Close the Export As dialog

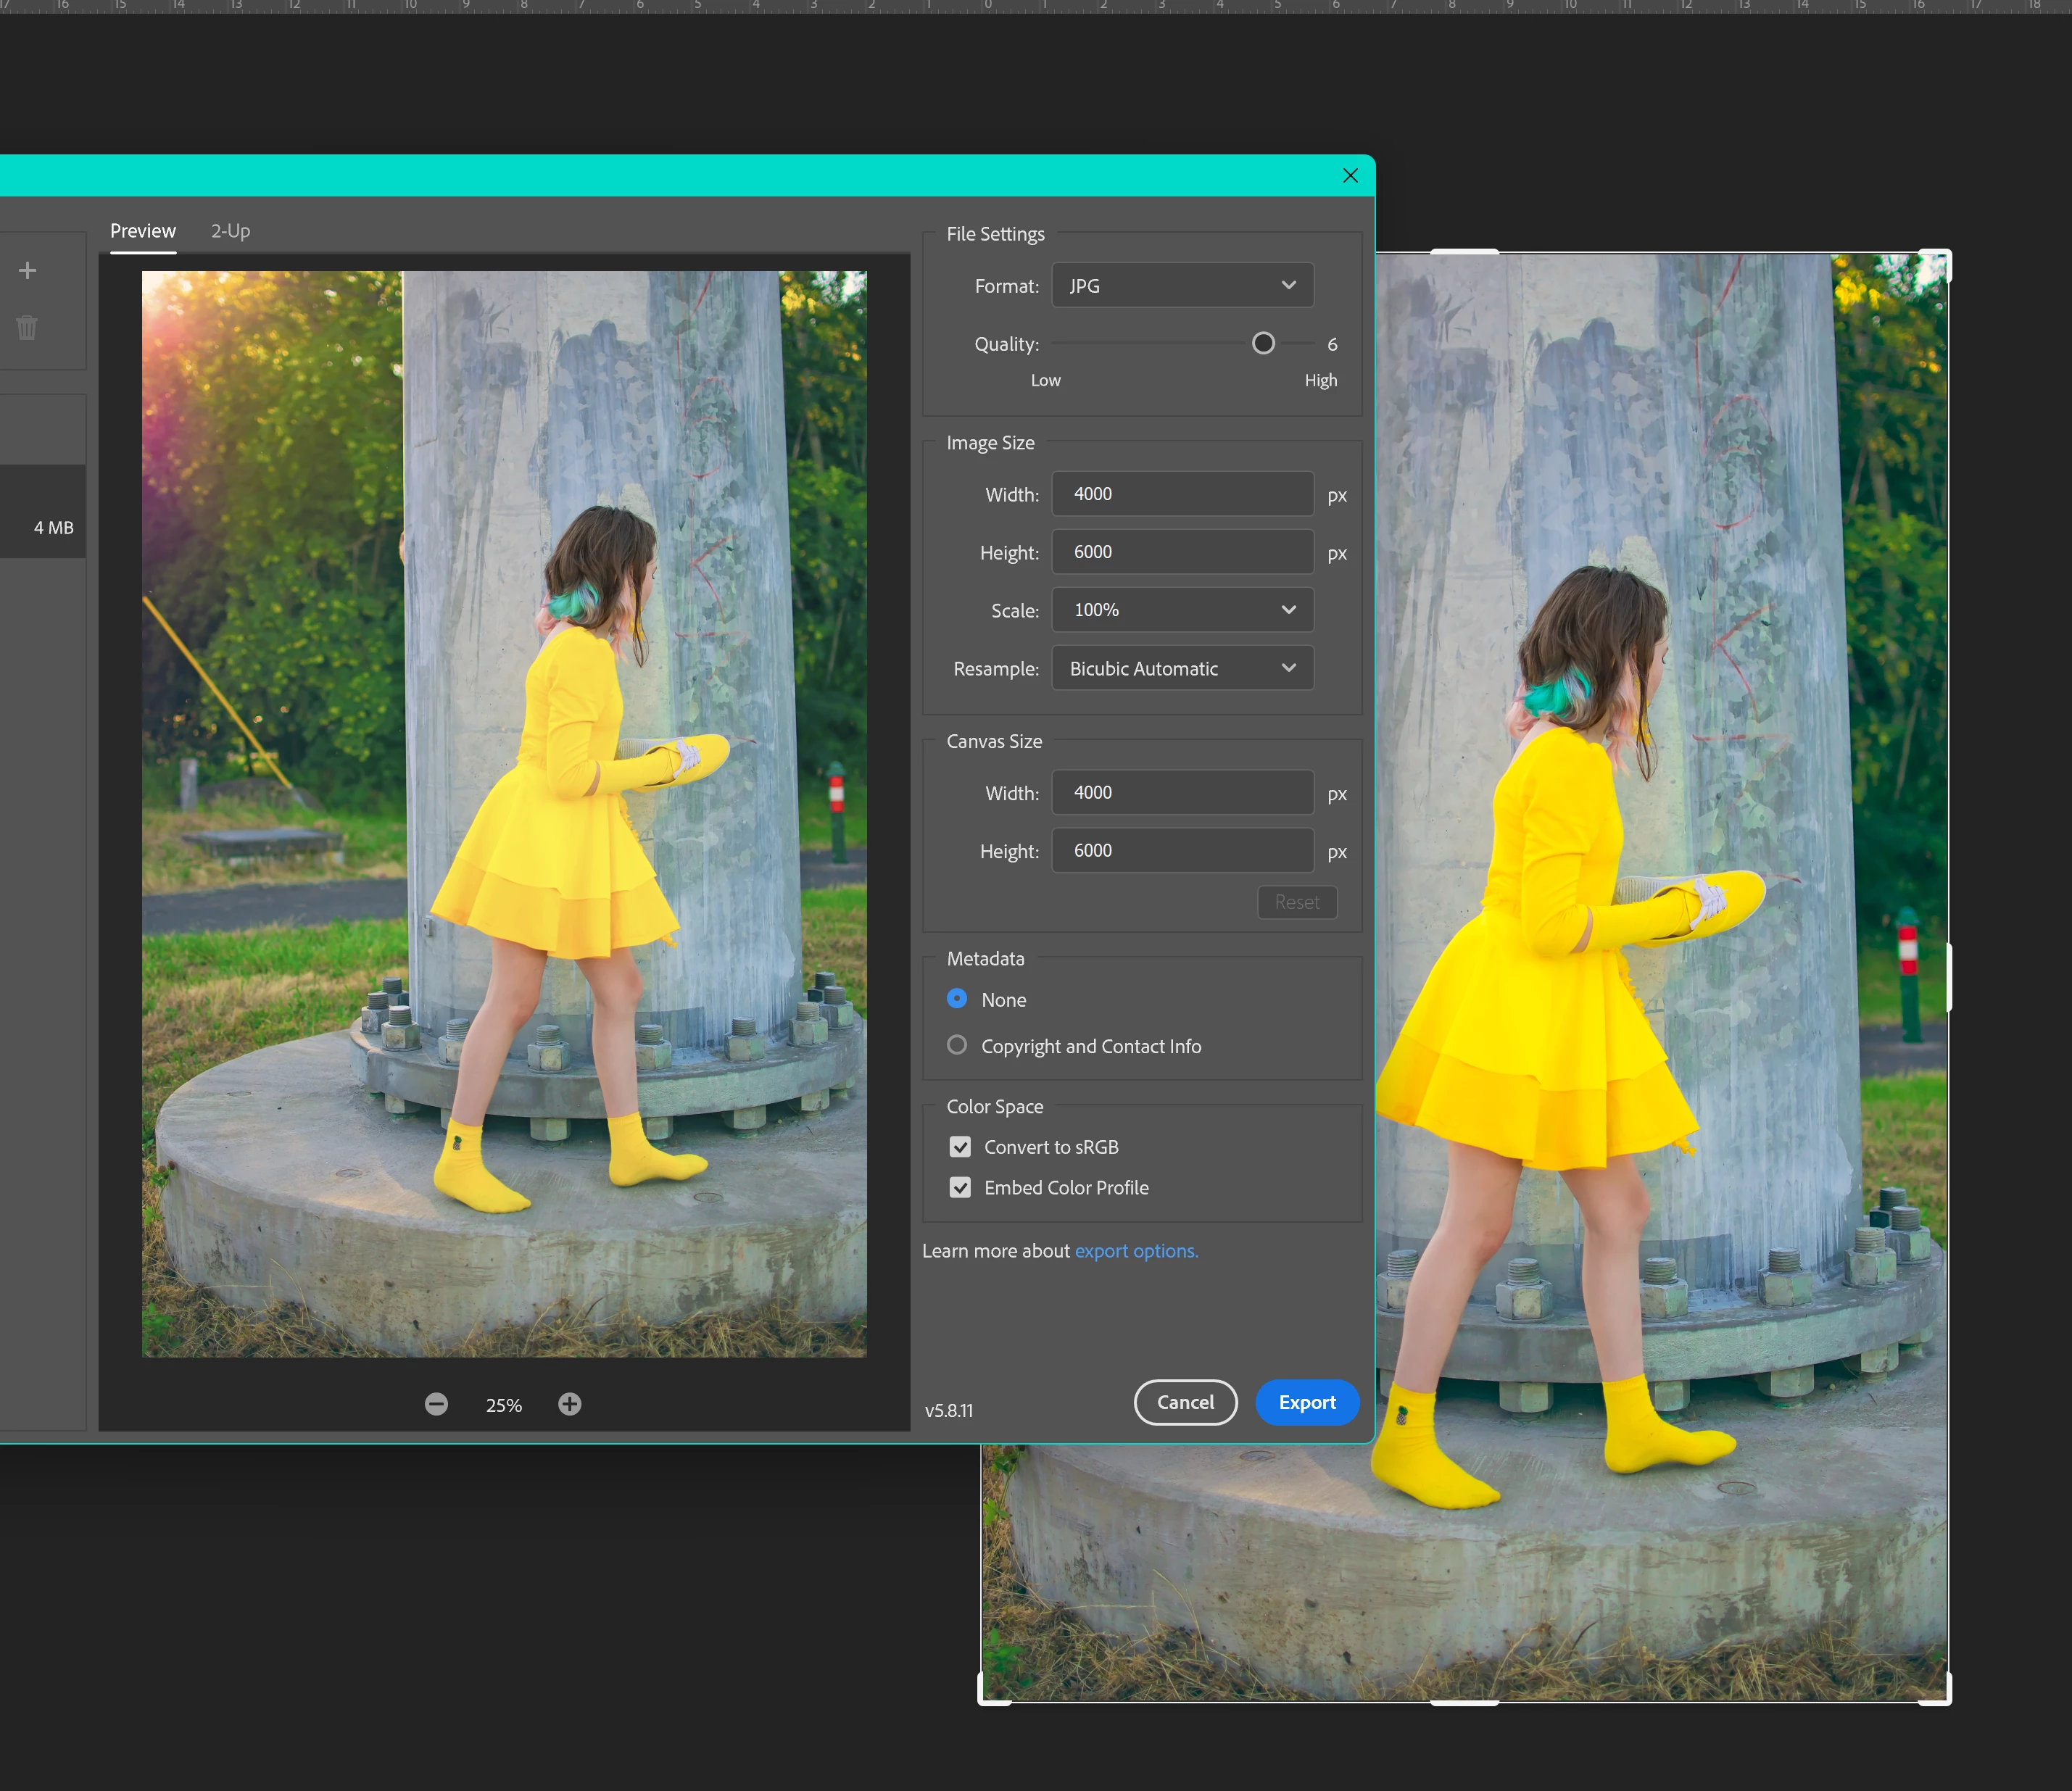click(1350, 176)
